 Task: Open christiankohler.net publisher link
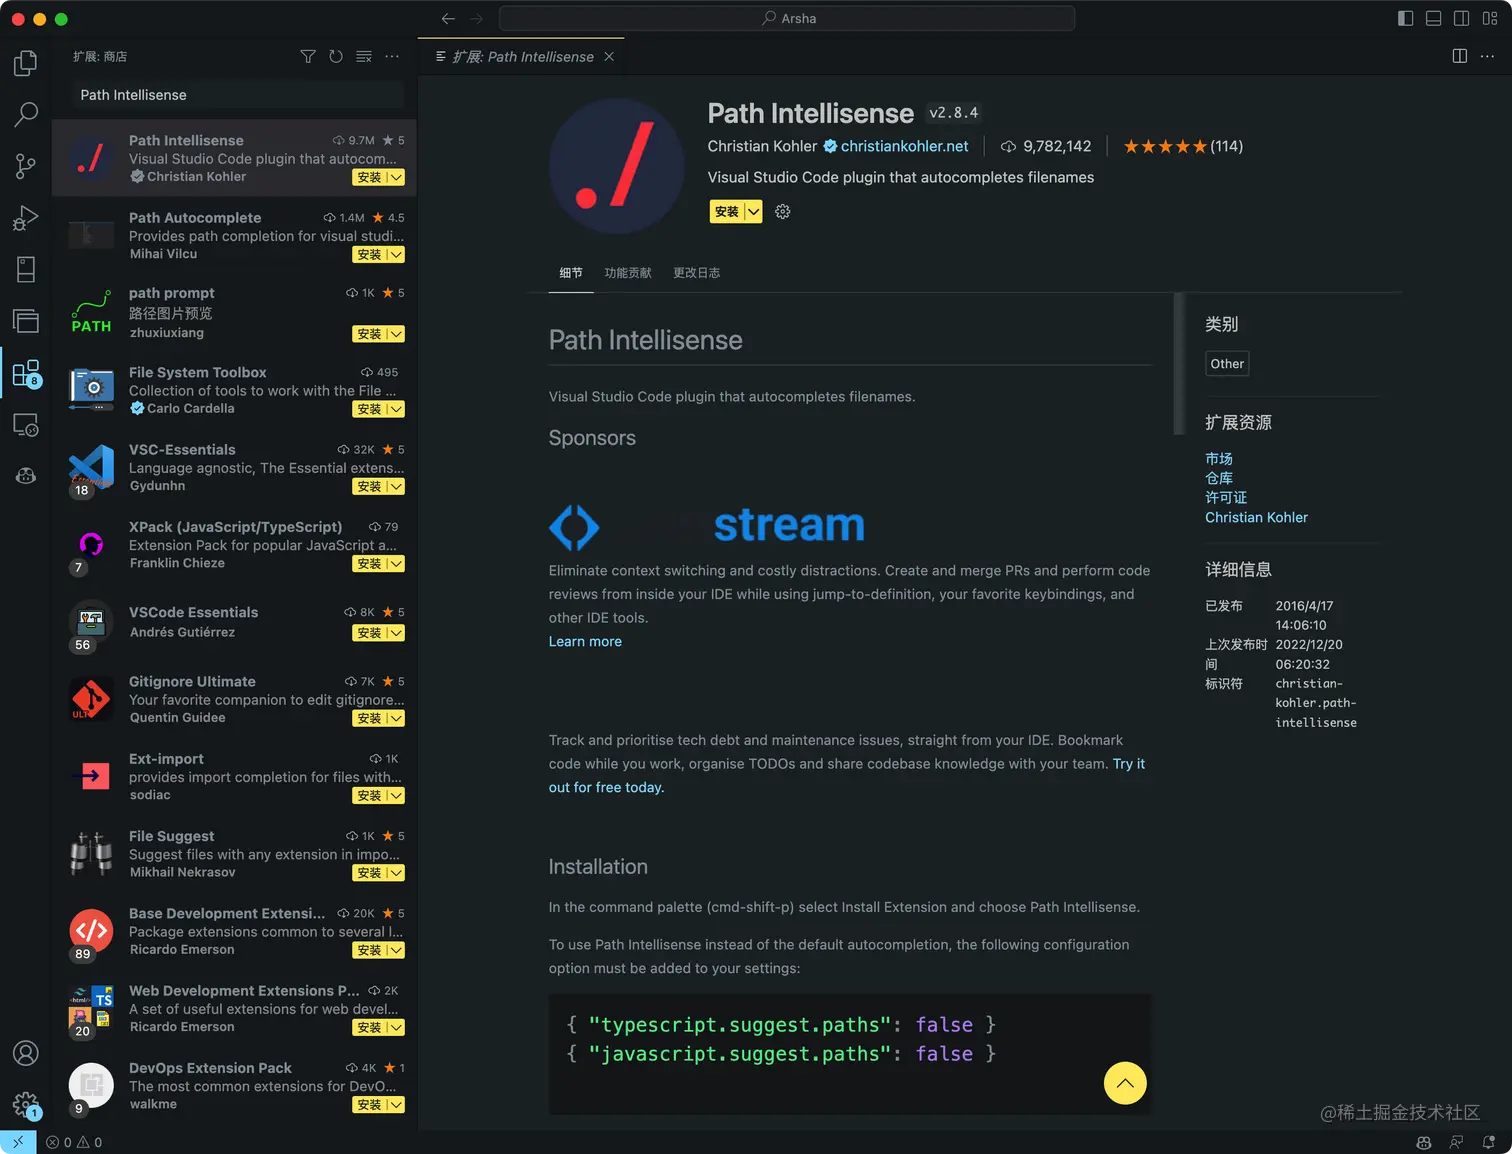coord(904,146)
